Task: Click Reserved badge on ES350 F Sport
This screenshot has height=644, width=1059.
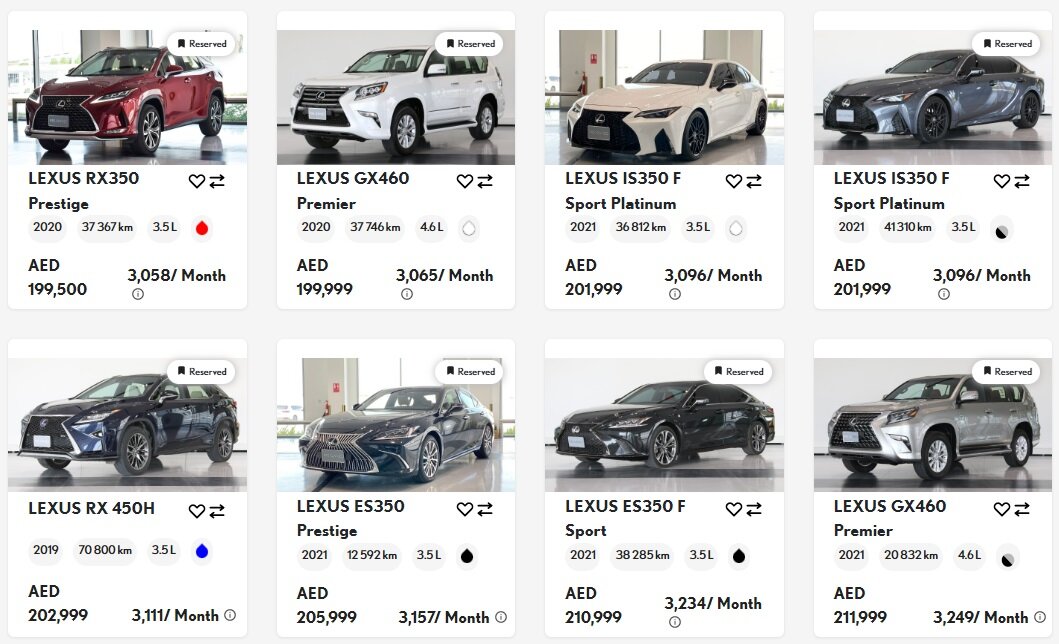Action: point(738,371)
